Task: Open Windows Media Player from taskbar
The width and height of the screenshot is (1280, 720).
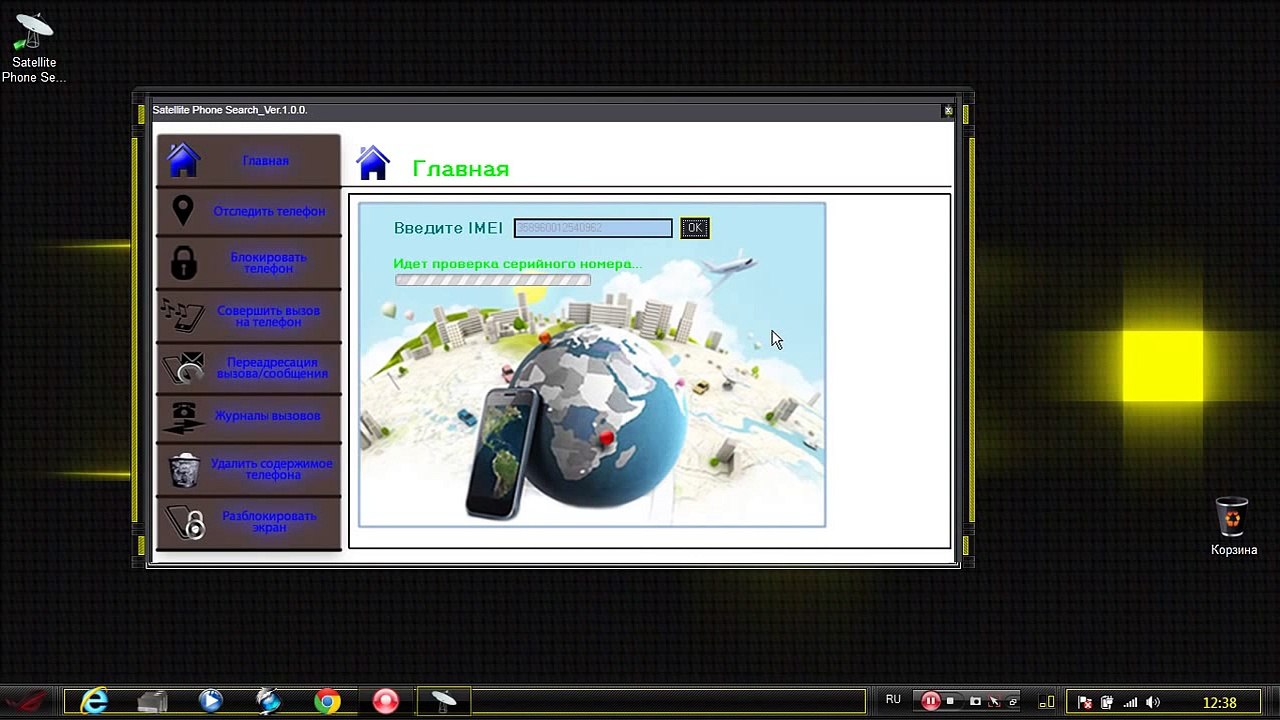Action: coord(210,701)
